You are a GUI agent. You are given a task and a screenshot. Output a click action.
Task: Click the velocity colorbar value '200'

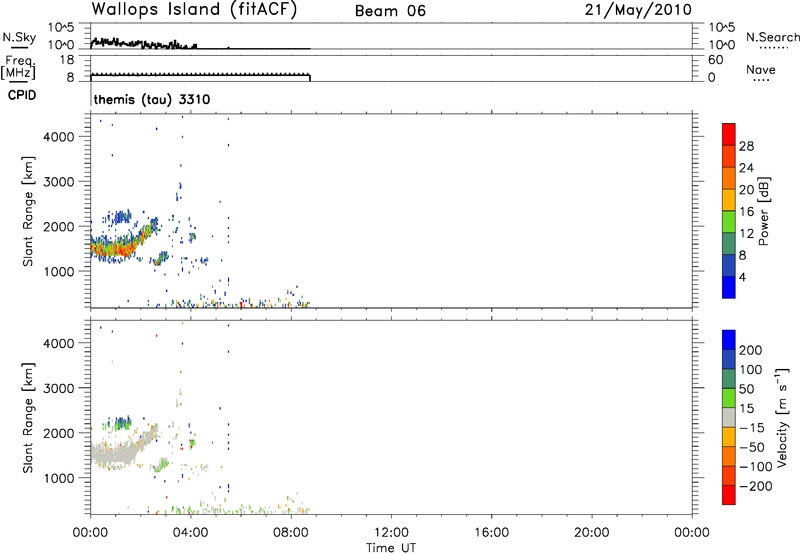pos(751,350)
